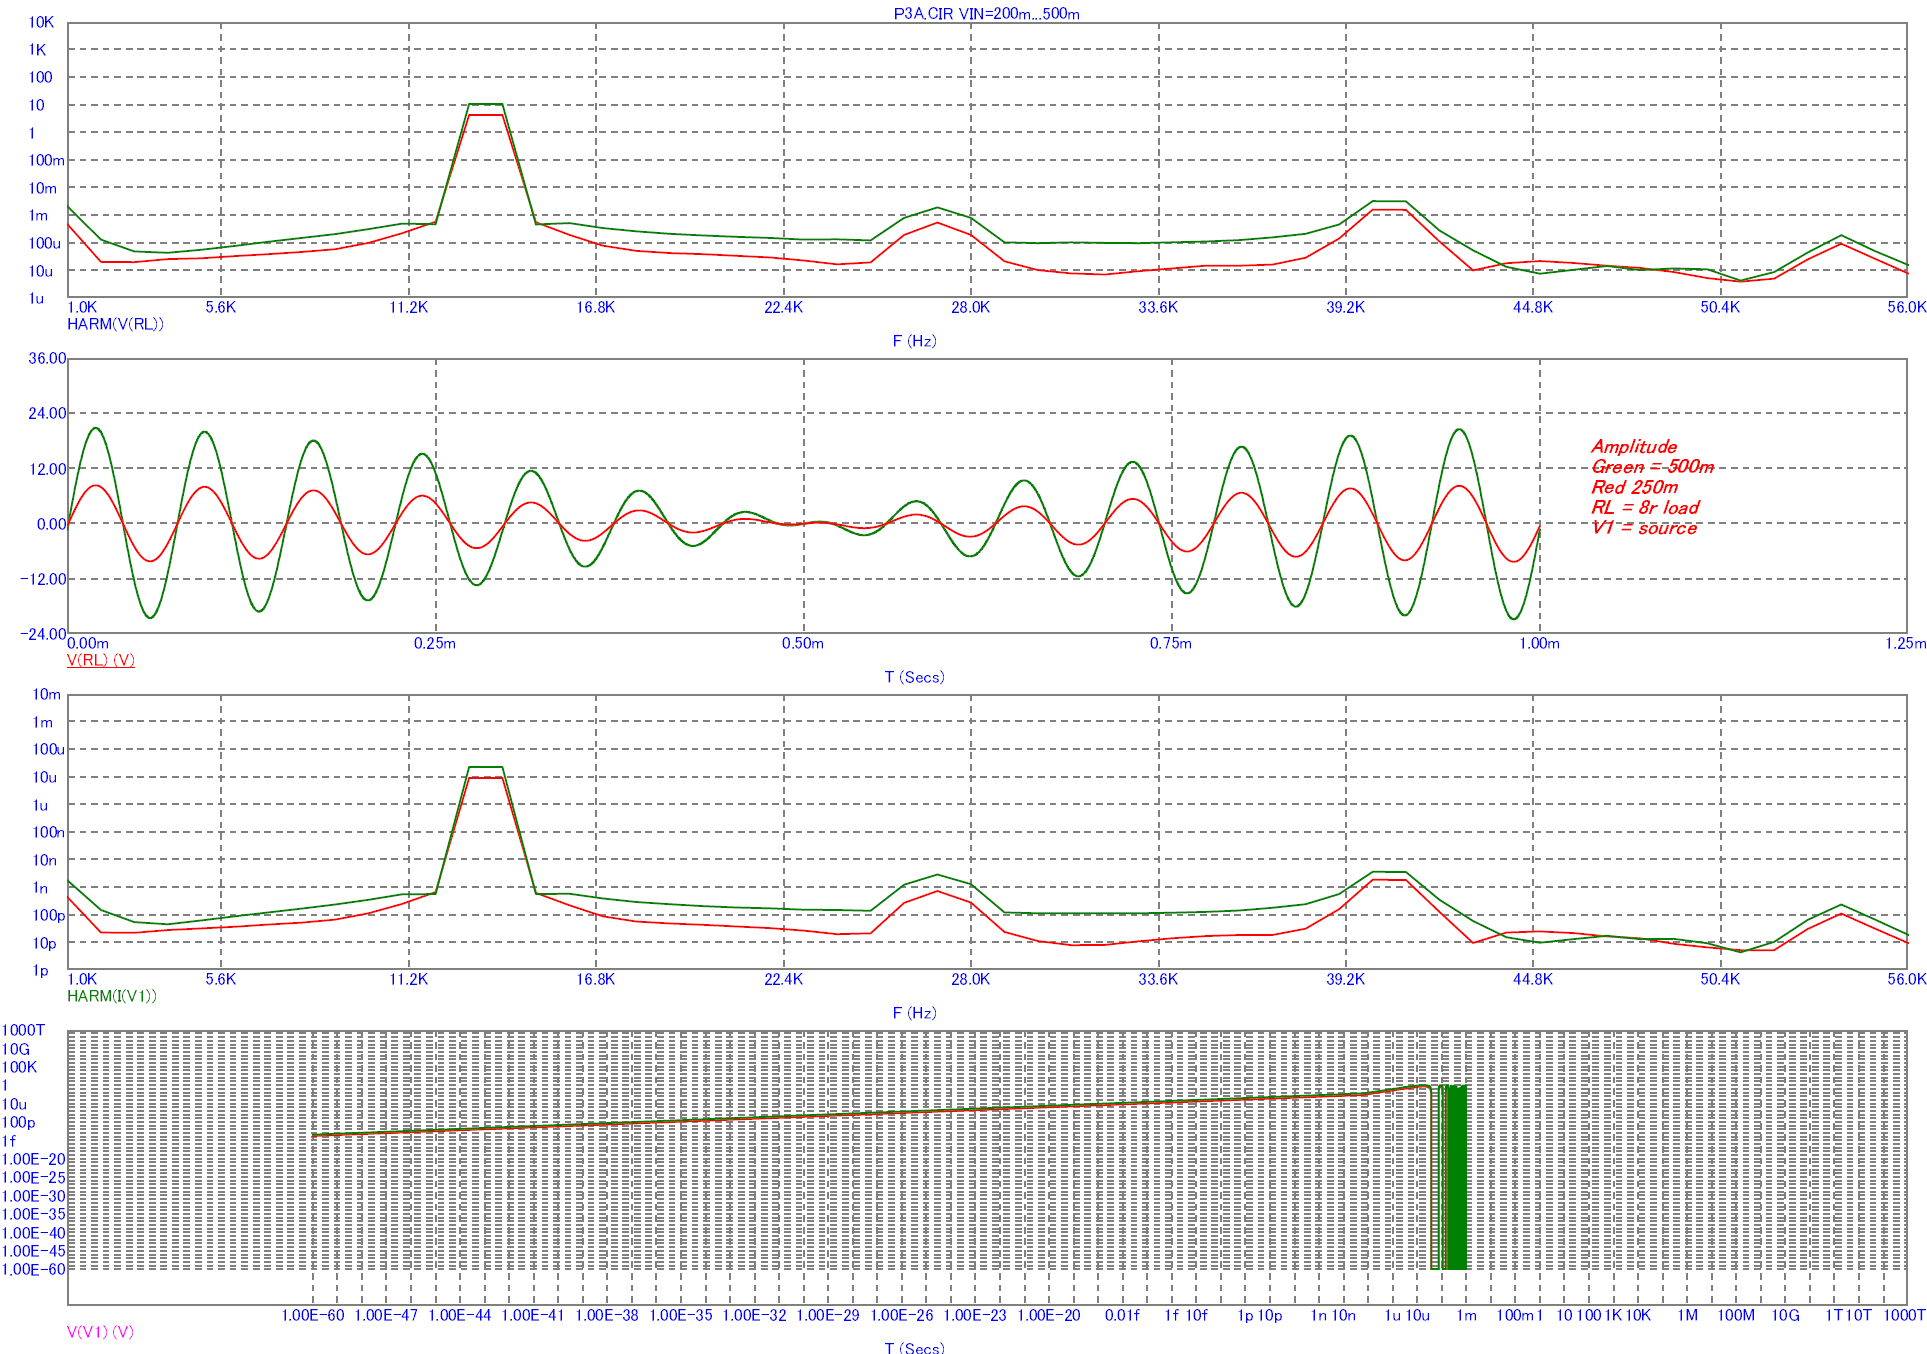Viewport: 1927px width, 1354px height.
Task: Click the 44.8K frequency tick on HARM(I(V1)) plot
Action: tap(1533, 980)
